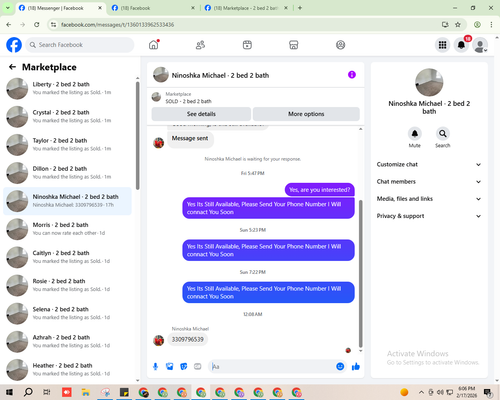Viewport: 500px width, 400px height.
Task: Open a new browser tab with plus
Action: pyautogui.click(x=300, y=8)
